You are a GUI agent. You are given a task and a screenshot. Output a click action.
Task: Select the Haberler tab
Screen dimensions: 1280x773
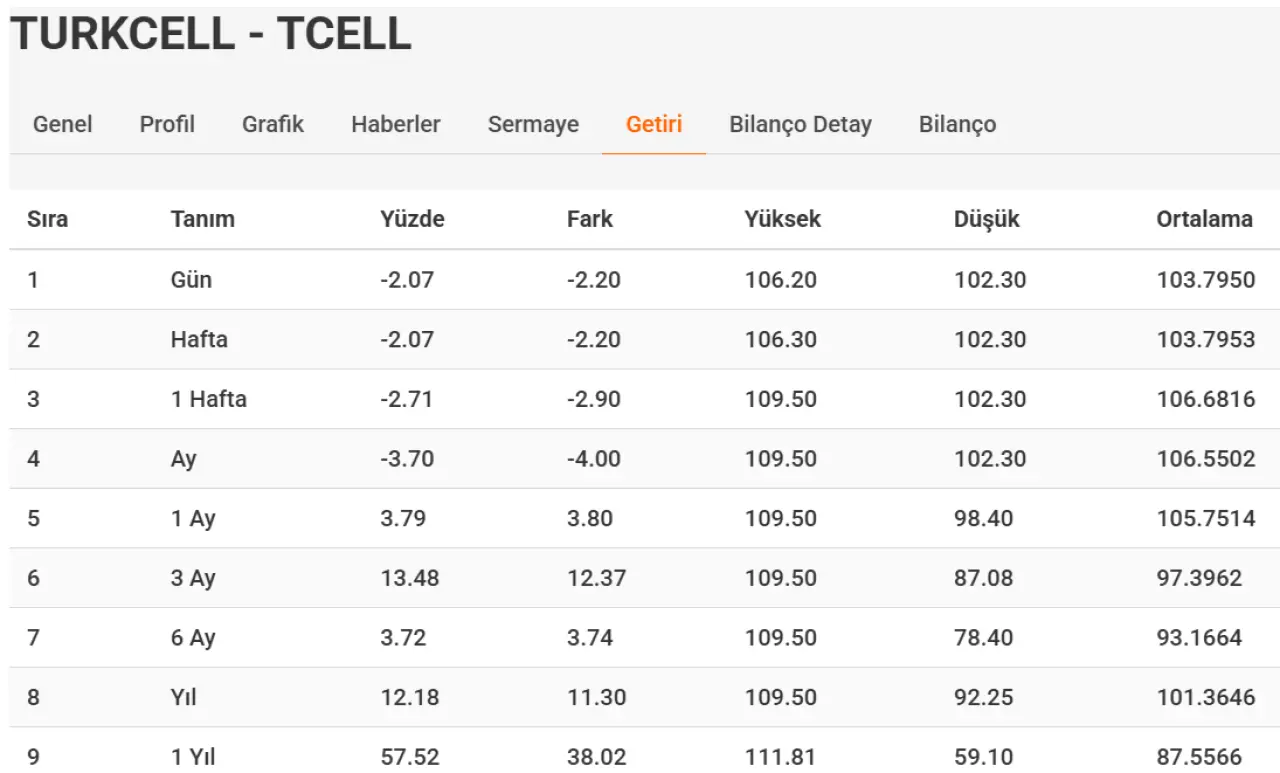tap(396, 124)
